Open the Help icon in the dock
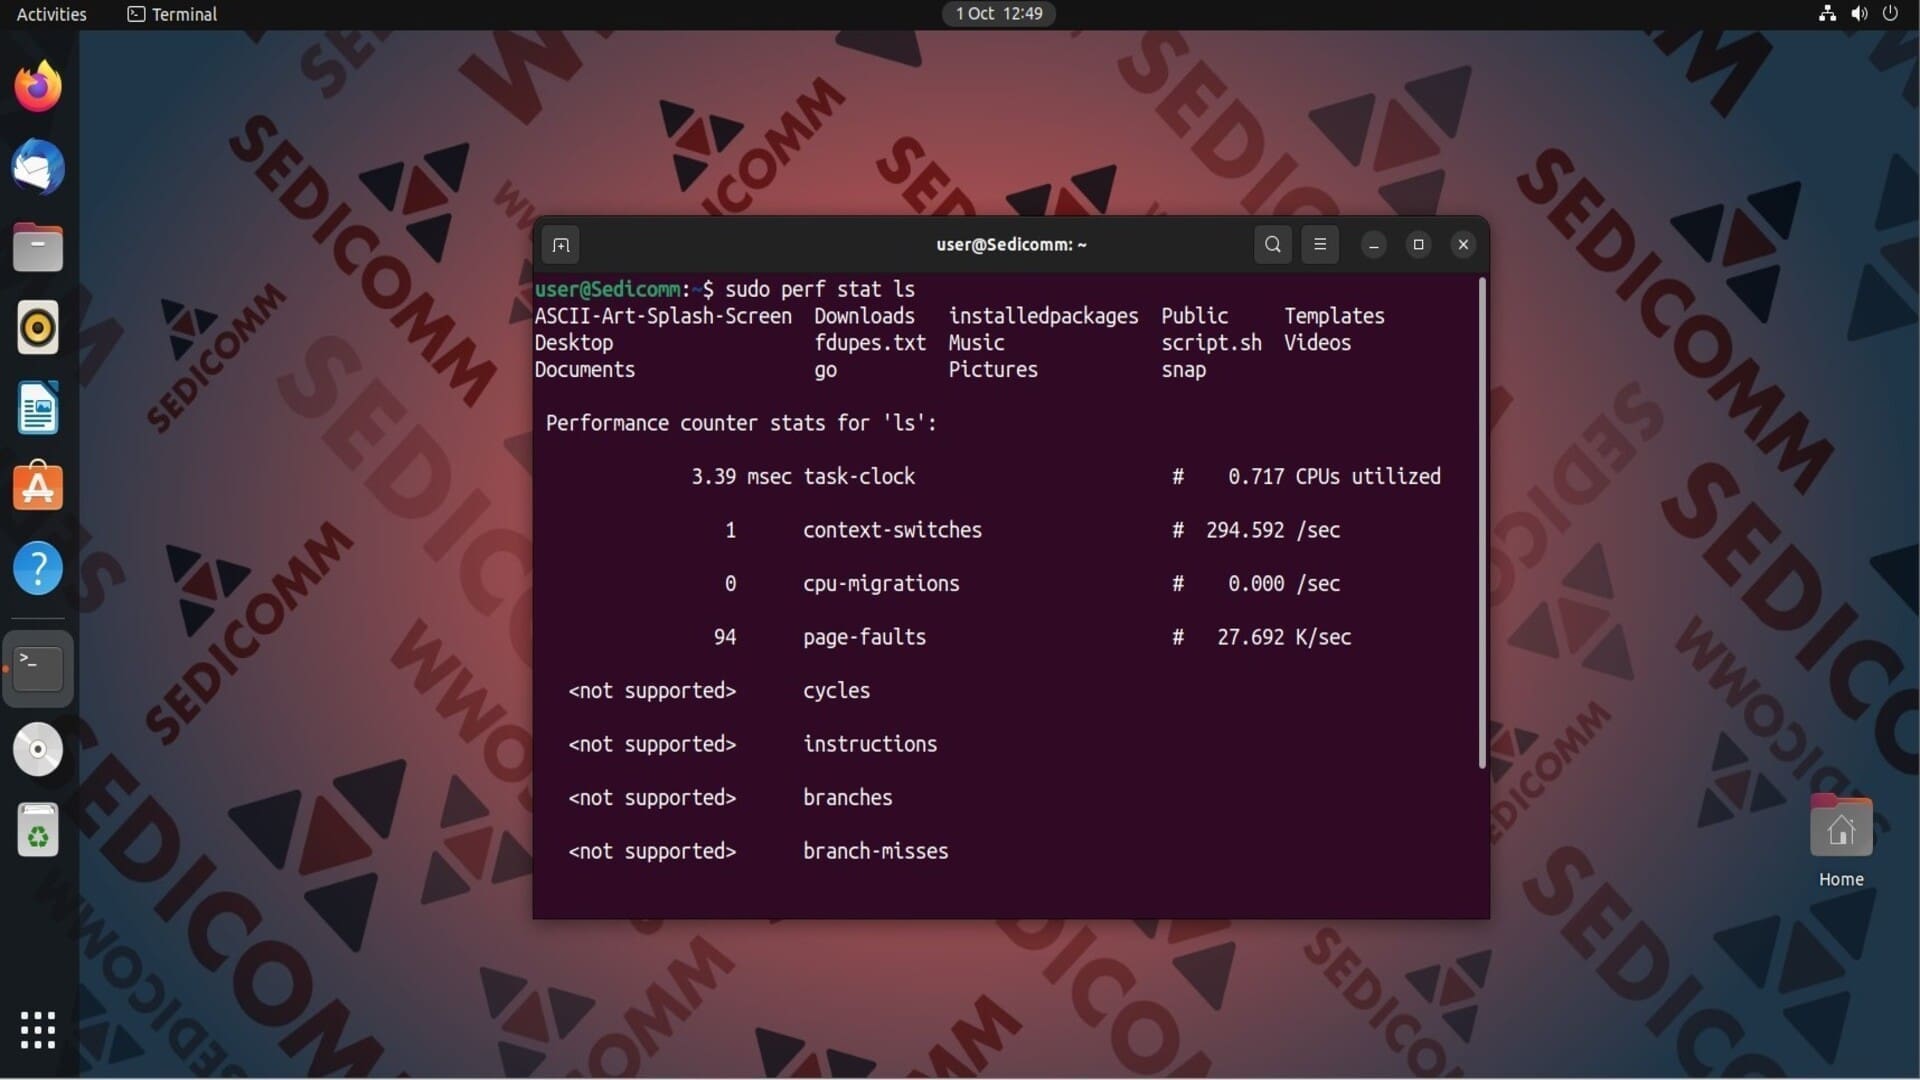The width and height of the screenshot is (1920, 1080). click(38, 568)
